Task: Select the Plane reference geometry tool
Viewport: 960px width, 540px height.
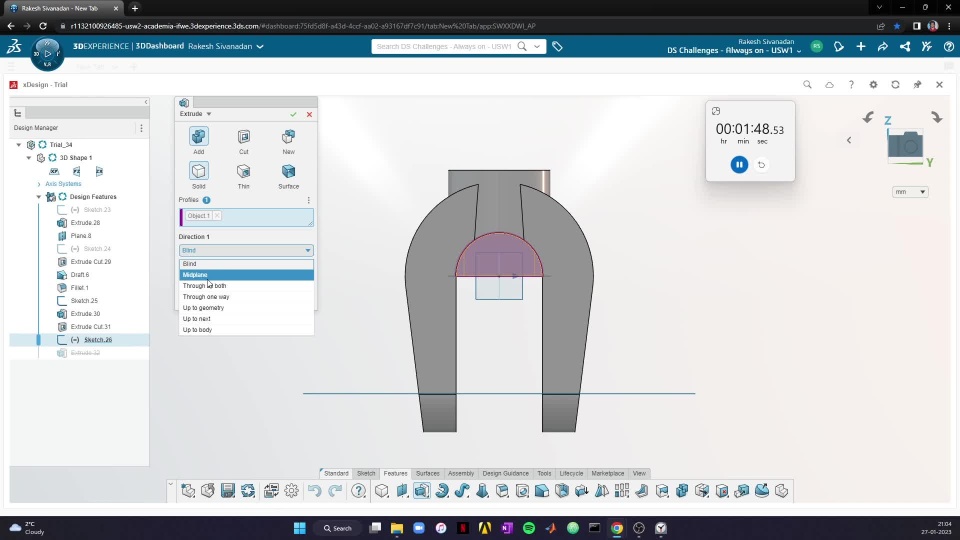Action: [x=402, y=490]
